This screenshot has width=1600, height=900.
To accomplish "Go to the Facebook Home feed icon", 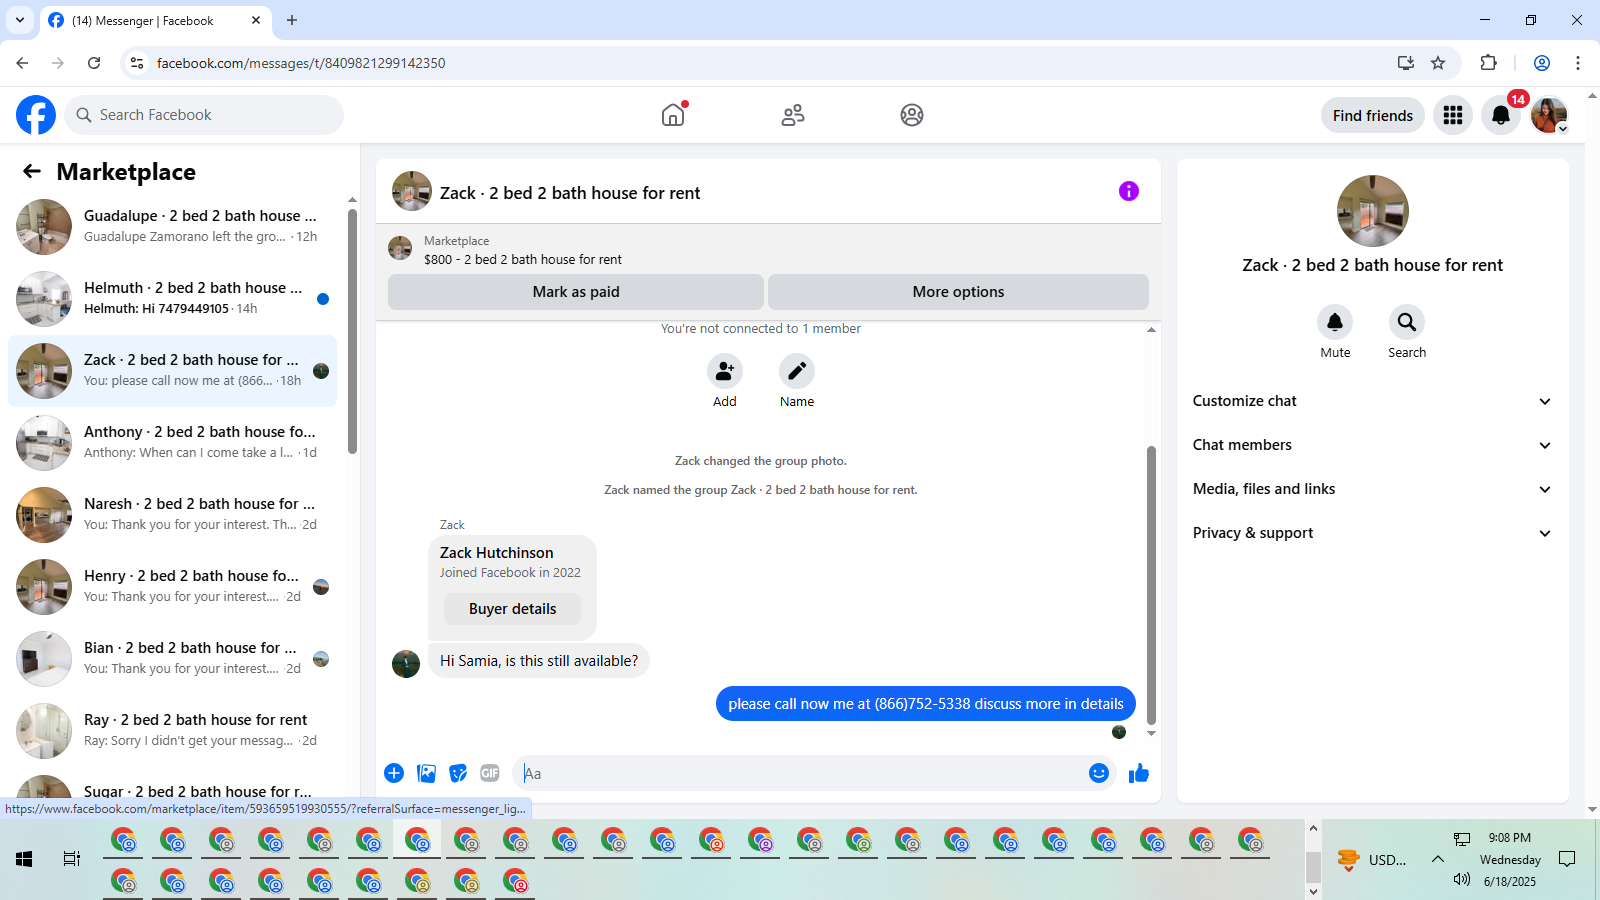I will [673, 115].
